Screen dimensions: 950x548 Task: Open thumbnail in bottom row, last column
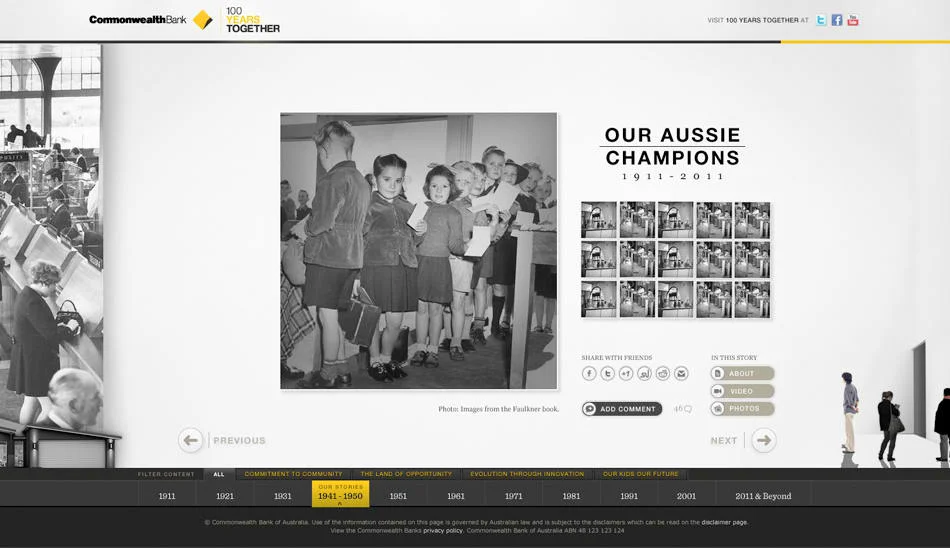(752, 299)
